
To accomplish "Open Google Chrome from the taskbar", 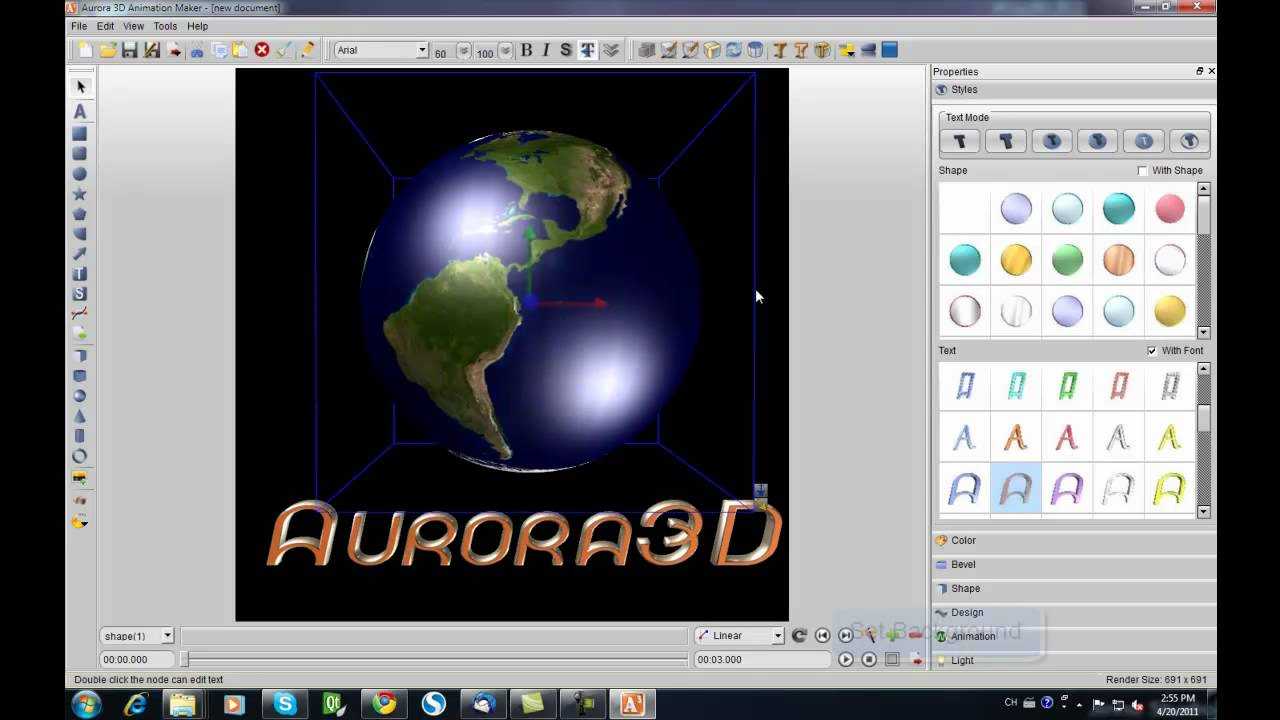I will coord(384,704).
